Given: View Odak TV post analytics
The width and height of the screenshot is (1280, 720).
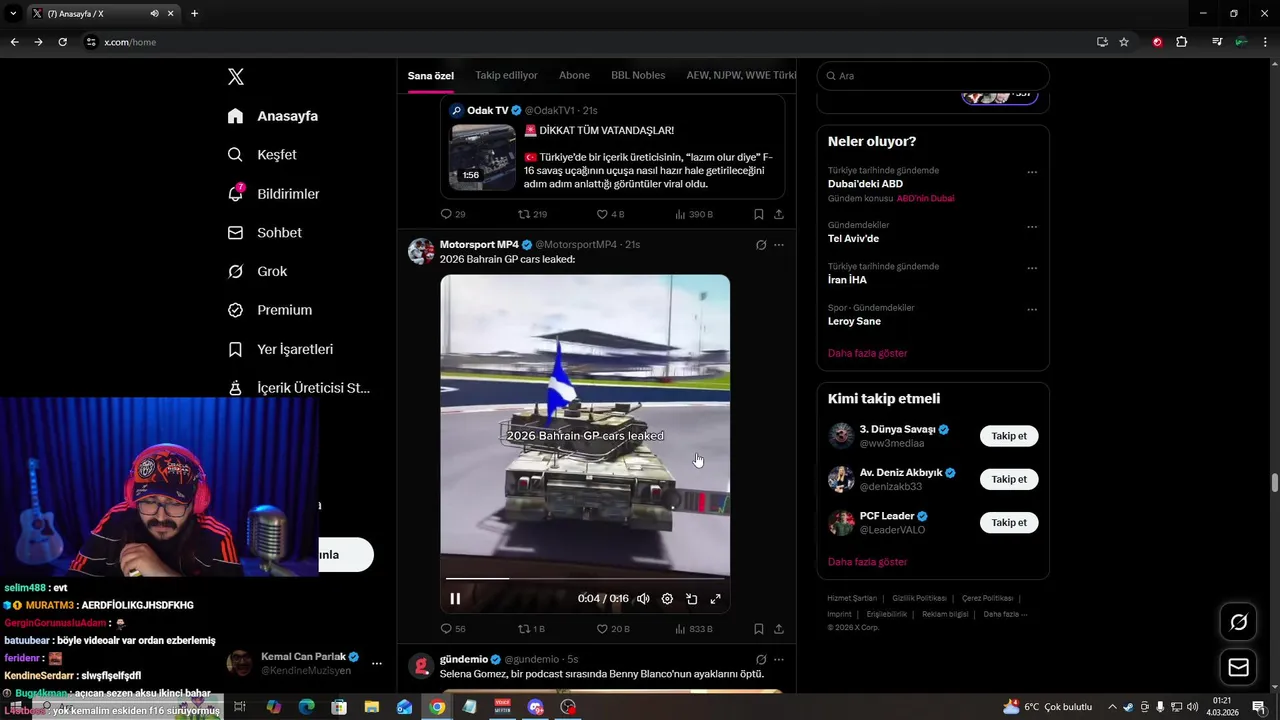Looking at the screenshot, I should [694, 214].
